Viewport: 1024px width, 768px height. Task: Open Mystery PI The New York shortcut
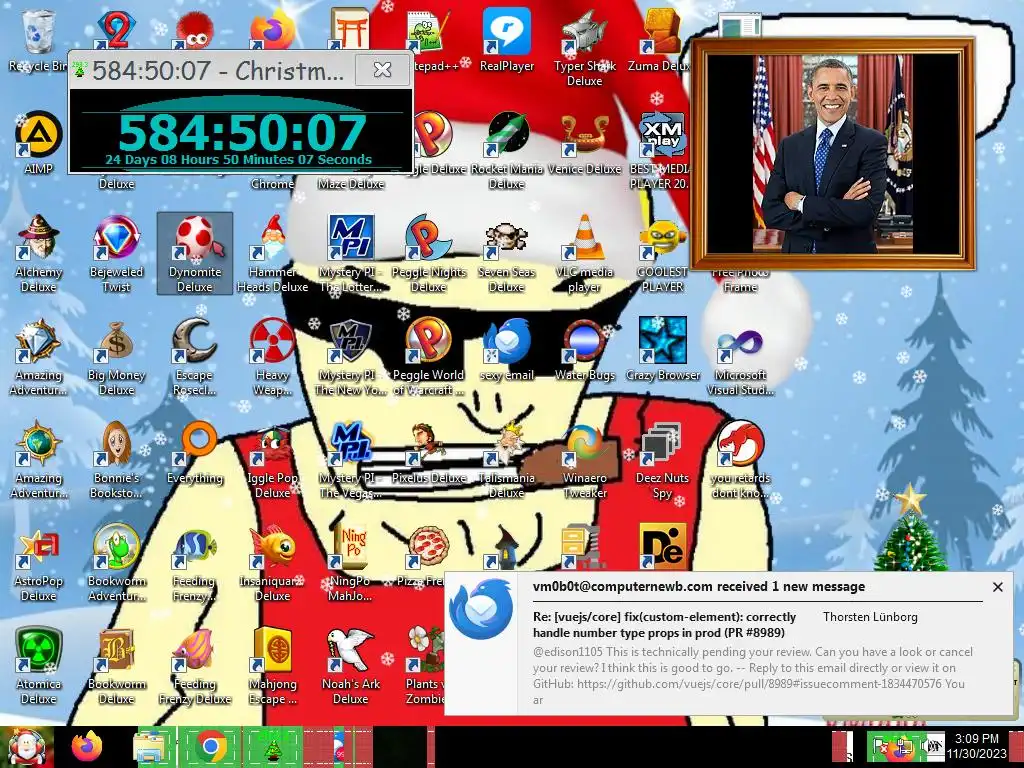351,358
